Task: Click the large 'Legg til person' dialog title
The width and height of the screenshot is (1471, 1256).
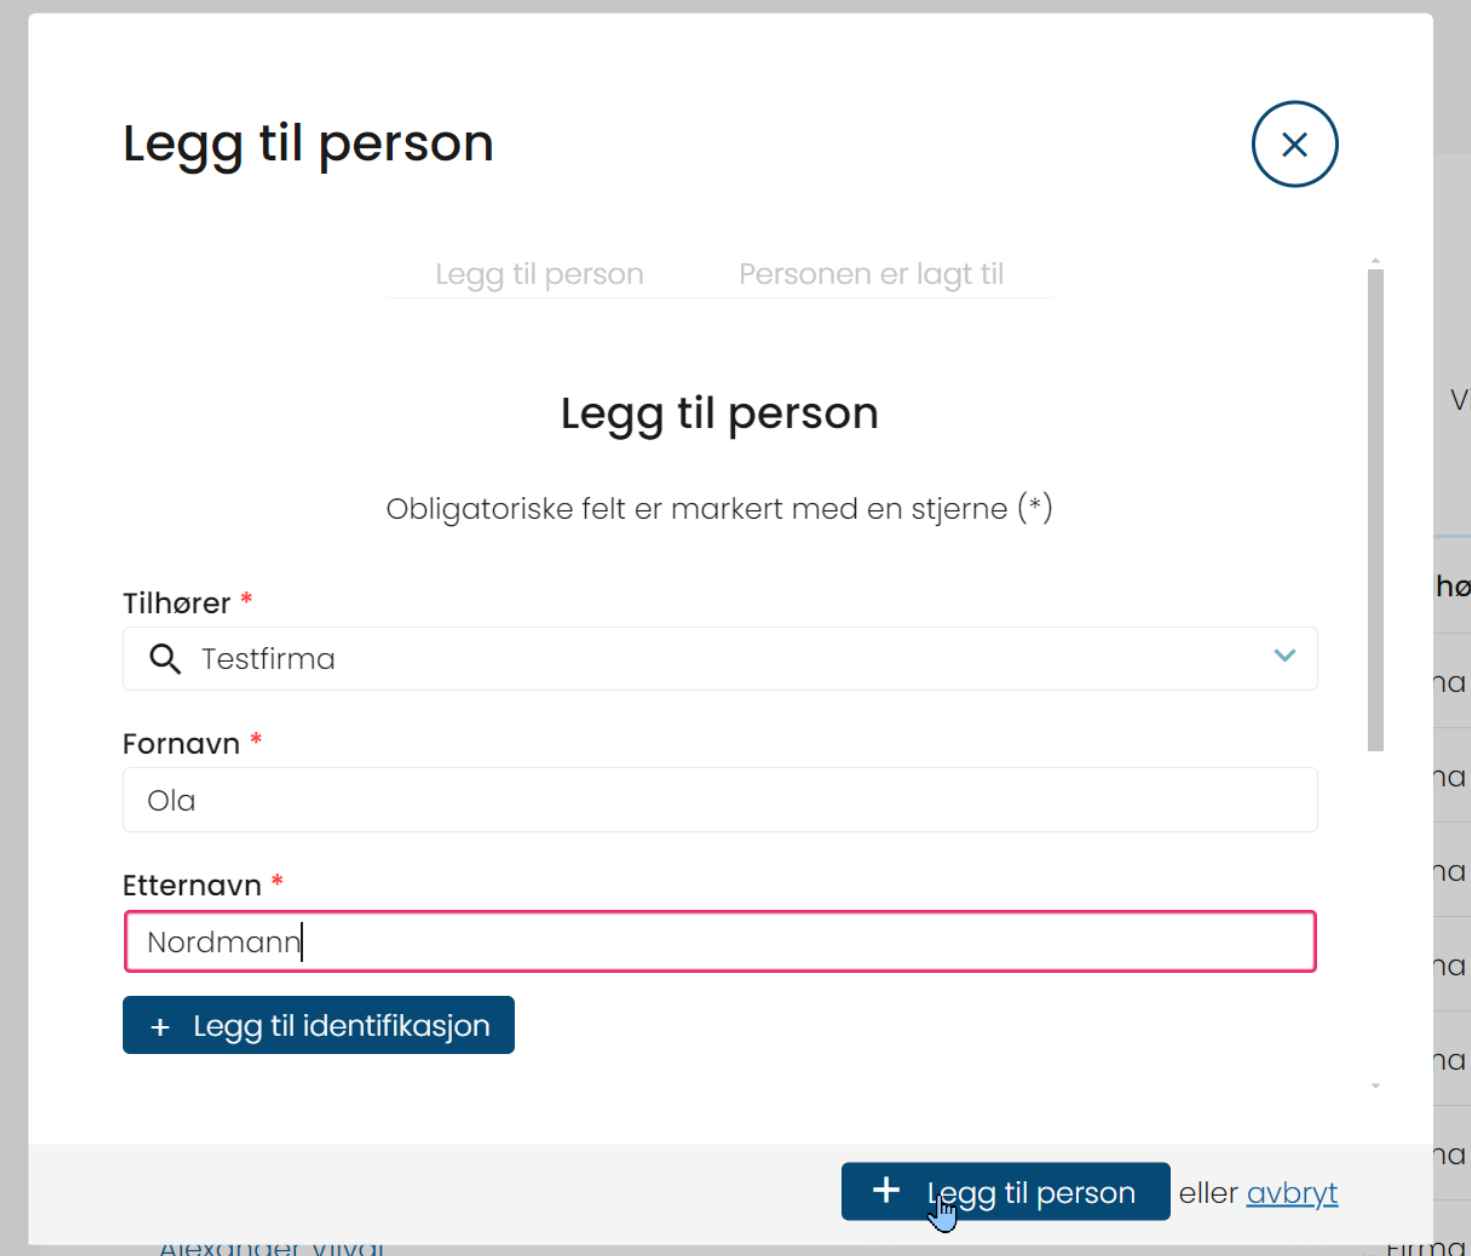Action: 308,144
